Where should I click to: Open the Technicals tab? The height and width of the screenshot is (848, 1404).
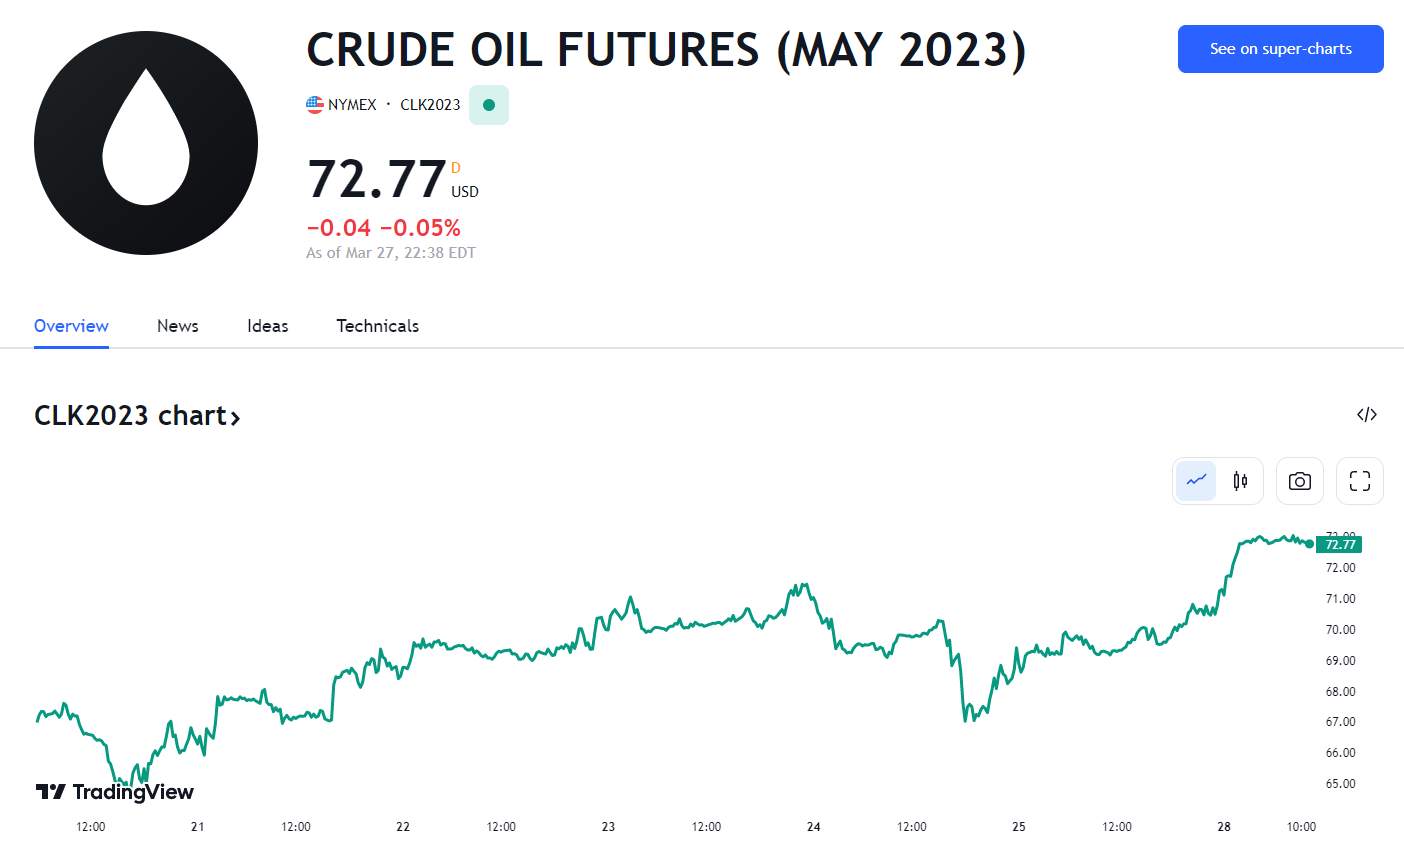pyautogui.click(x=378, y=326)
